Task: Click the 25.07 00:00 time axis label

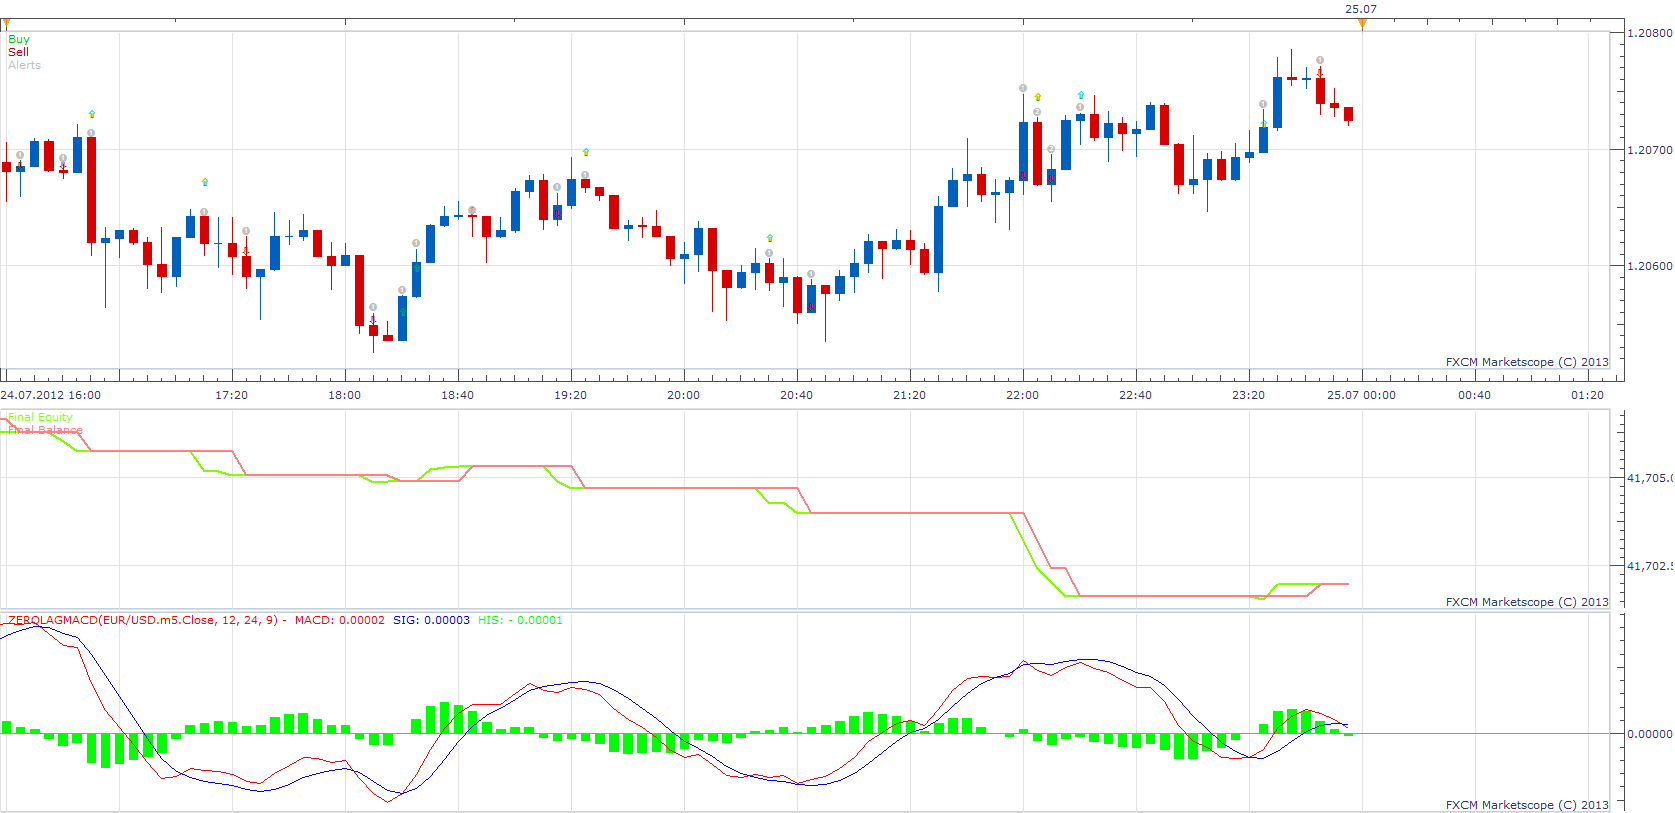Action: tap(1361, 395)
